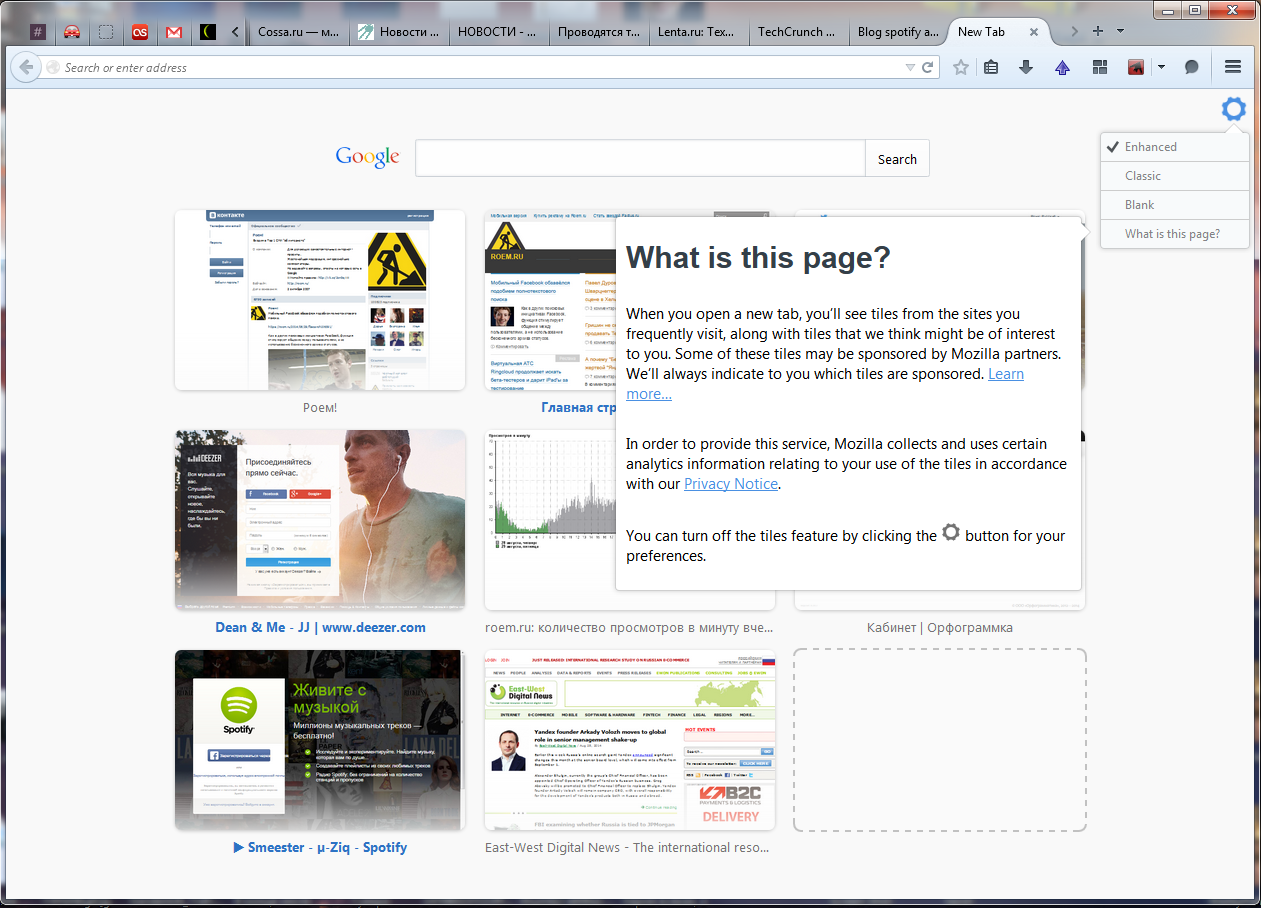Click the 'What is this page?' popup heading
Screen dimensions: 1261x908
pos(758,258)
